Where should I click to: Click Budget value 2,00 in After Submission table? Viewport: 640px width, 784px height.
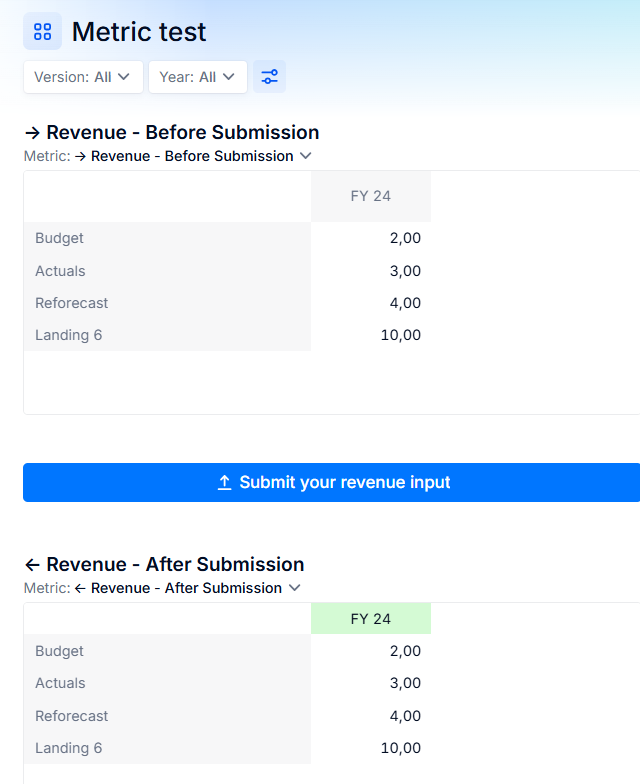[x=406, y=651]
